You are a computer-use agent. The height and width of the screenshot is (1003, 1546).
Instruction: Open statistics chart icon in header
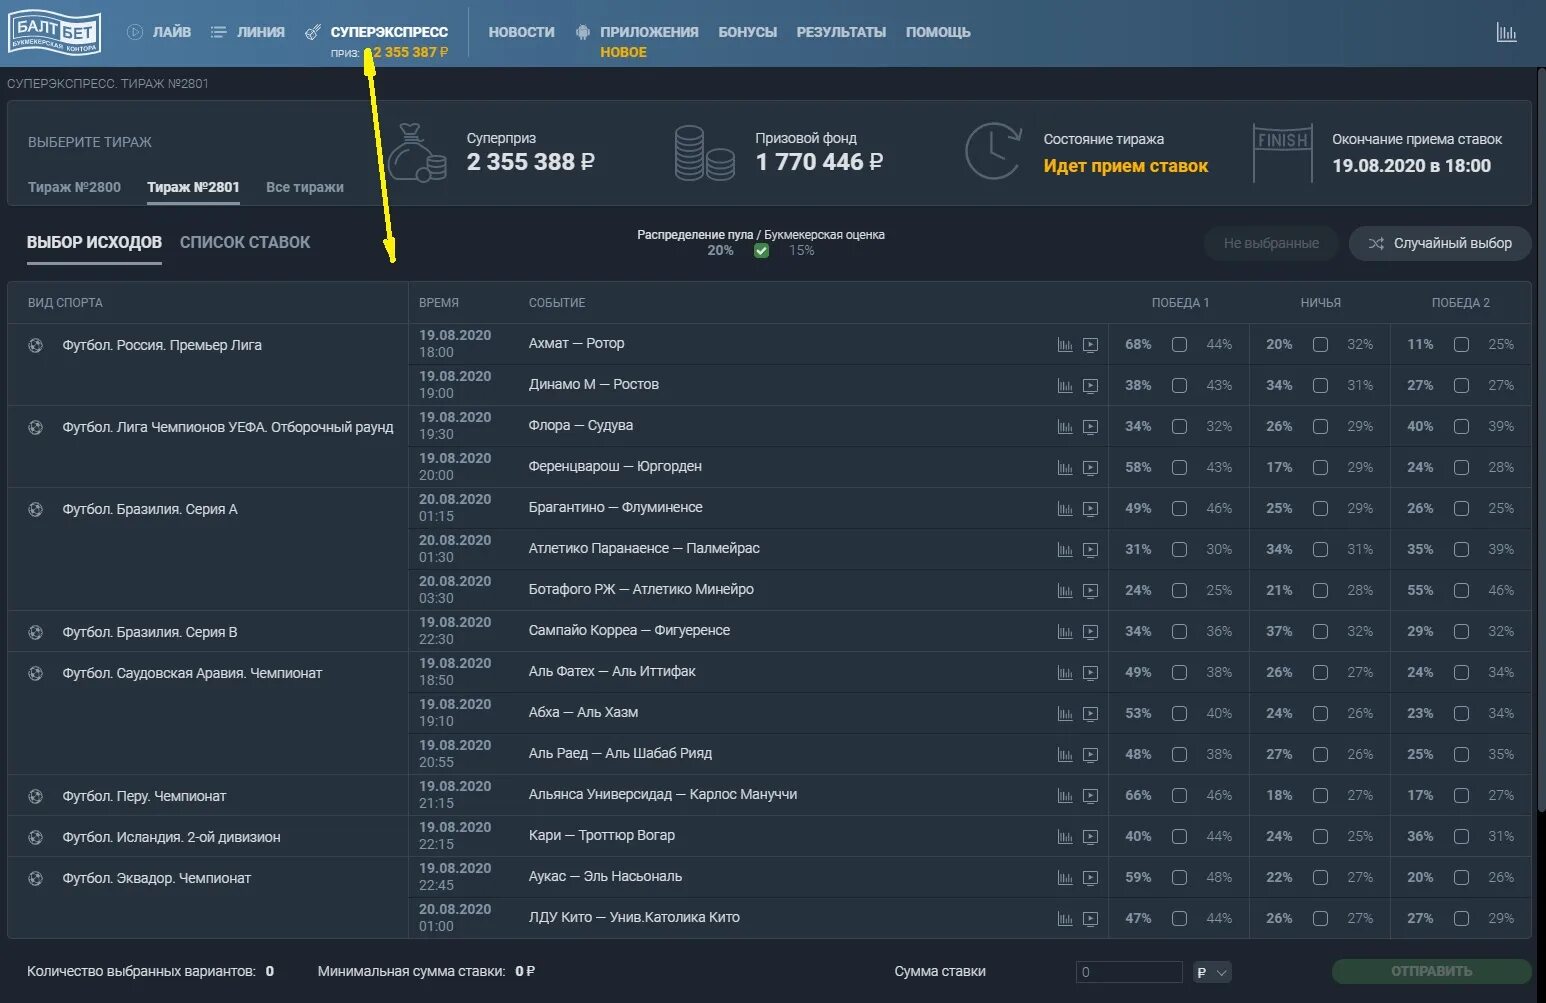1506,32
